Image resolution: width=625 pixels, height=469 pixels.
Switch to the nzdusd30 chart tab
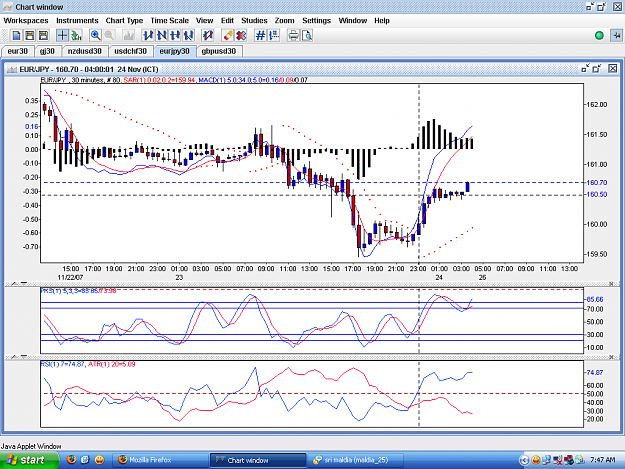85,51
